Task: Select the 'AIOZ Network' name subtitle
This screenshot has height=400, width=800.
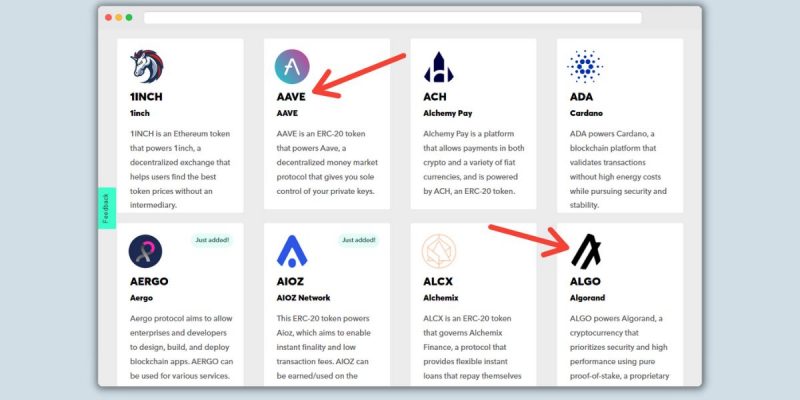Action: coord(304,298)
